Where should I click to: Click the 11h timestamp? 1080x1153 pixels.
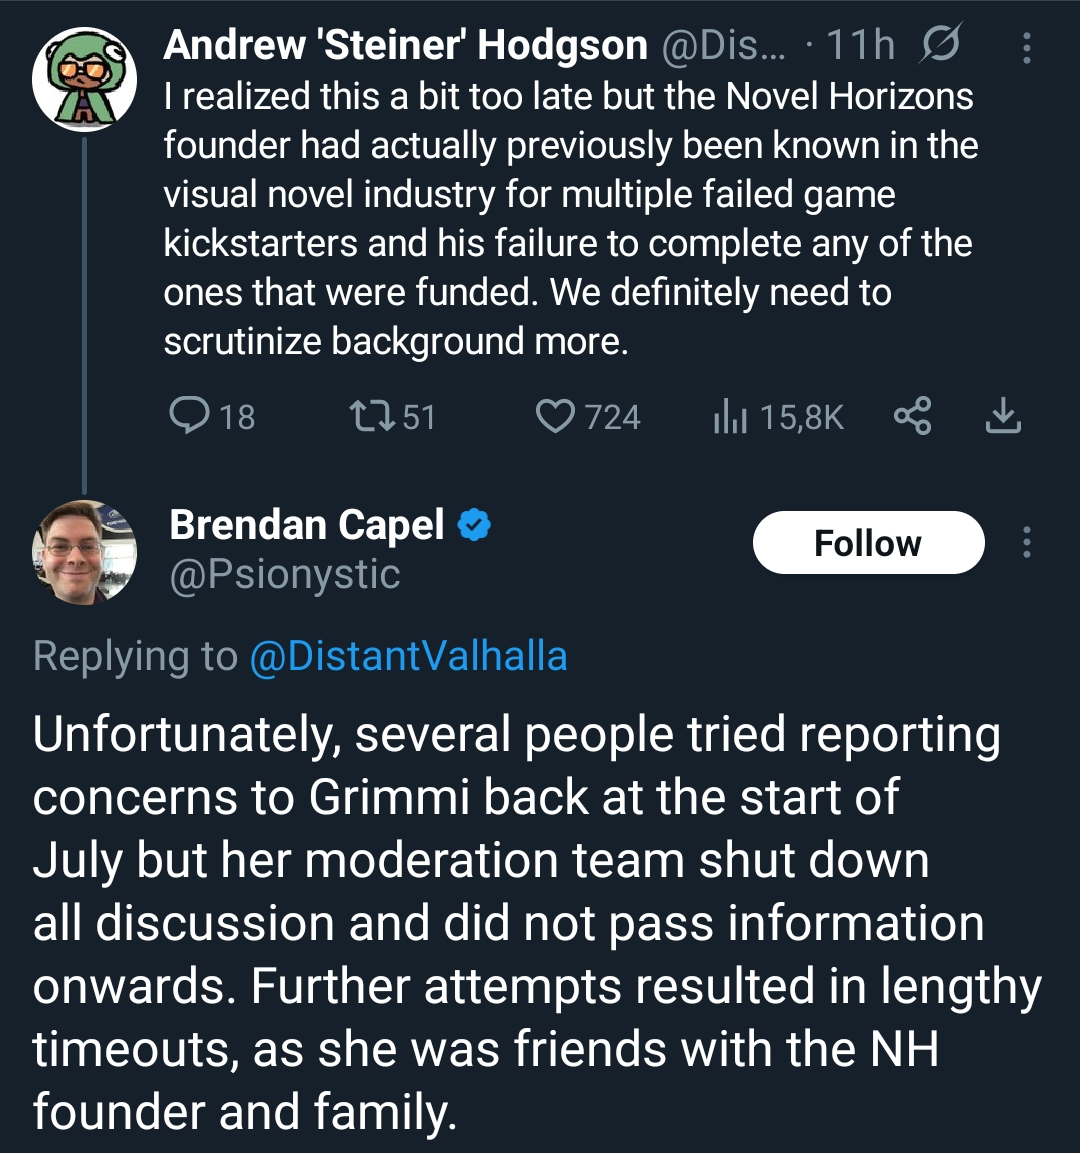[x=861, y=45]
